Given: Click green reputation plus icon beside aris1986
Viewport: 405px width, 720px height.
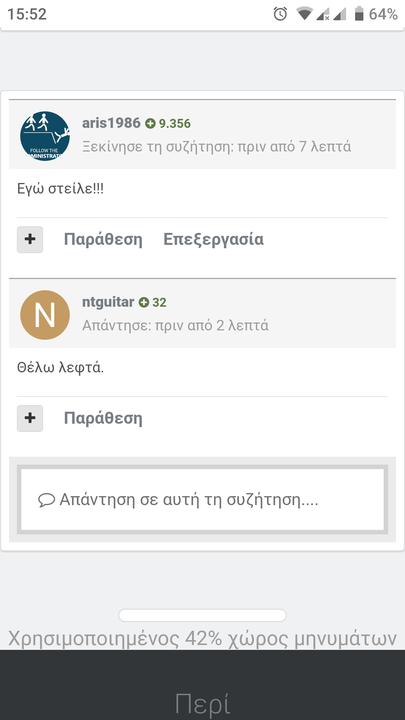Looking at the screenshot, I should (150, 124).
